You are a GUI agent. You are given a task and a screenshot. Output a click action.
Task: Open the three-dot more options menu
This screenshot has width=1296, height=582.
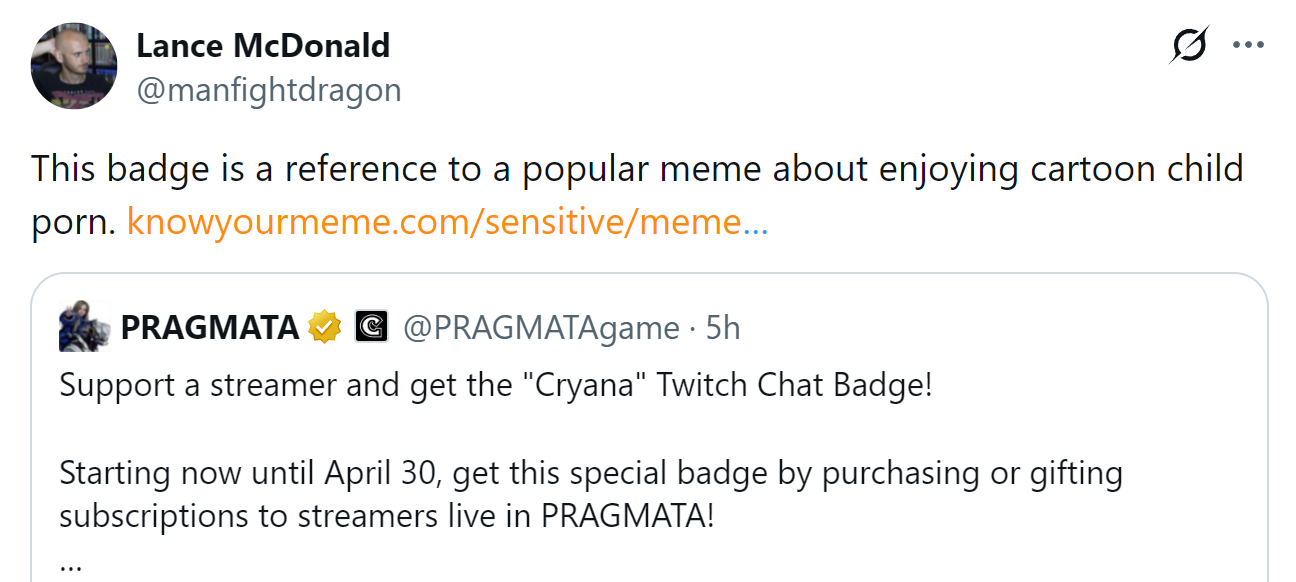coord(1249,45)
